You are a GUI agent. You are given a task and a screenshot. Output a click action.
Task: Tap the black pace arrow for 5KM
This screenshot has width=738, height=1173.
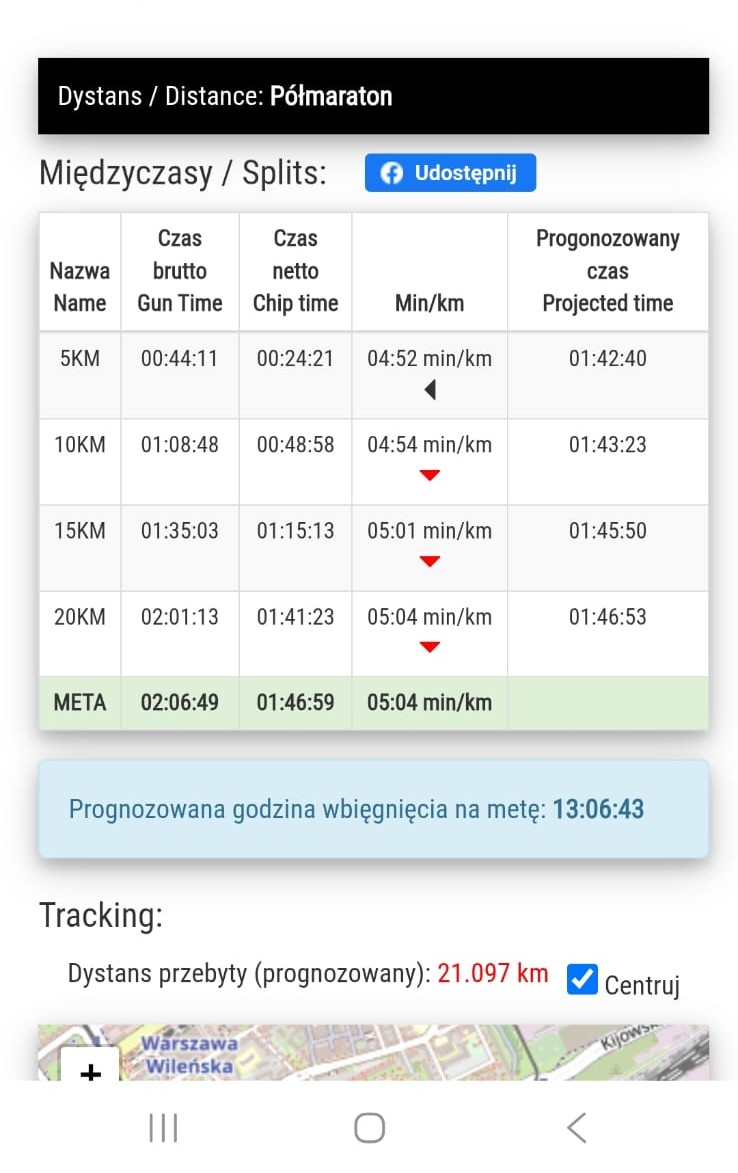pyautogui.click(x=430, y=390)
